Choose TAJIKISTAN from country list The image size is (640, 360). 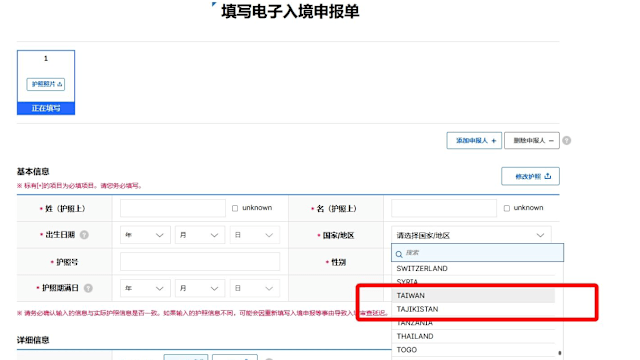[x=473, y=309]
